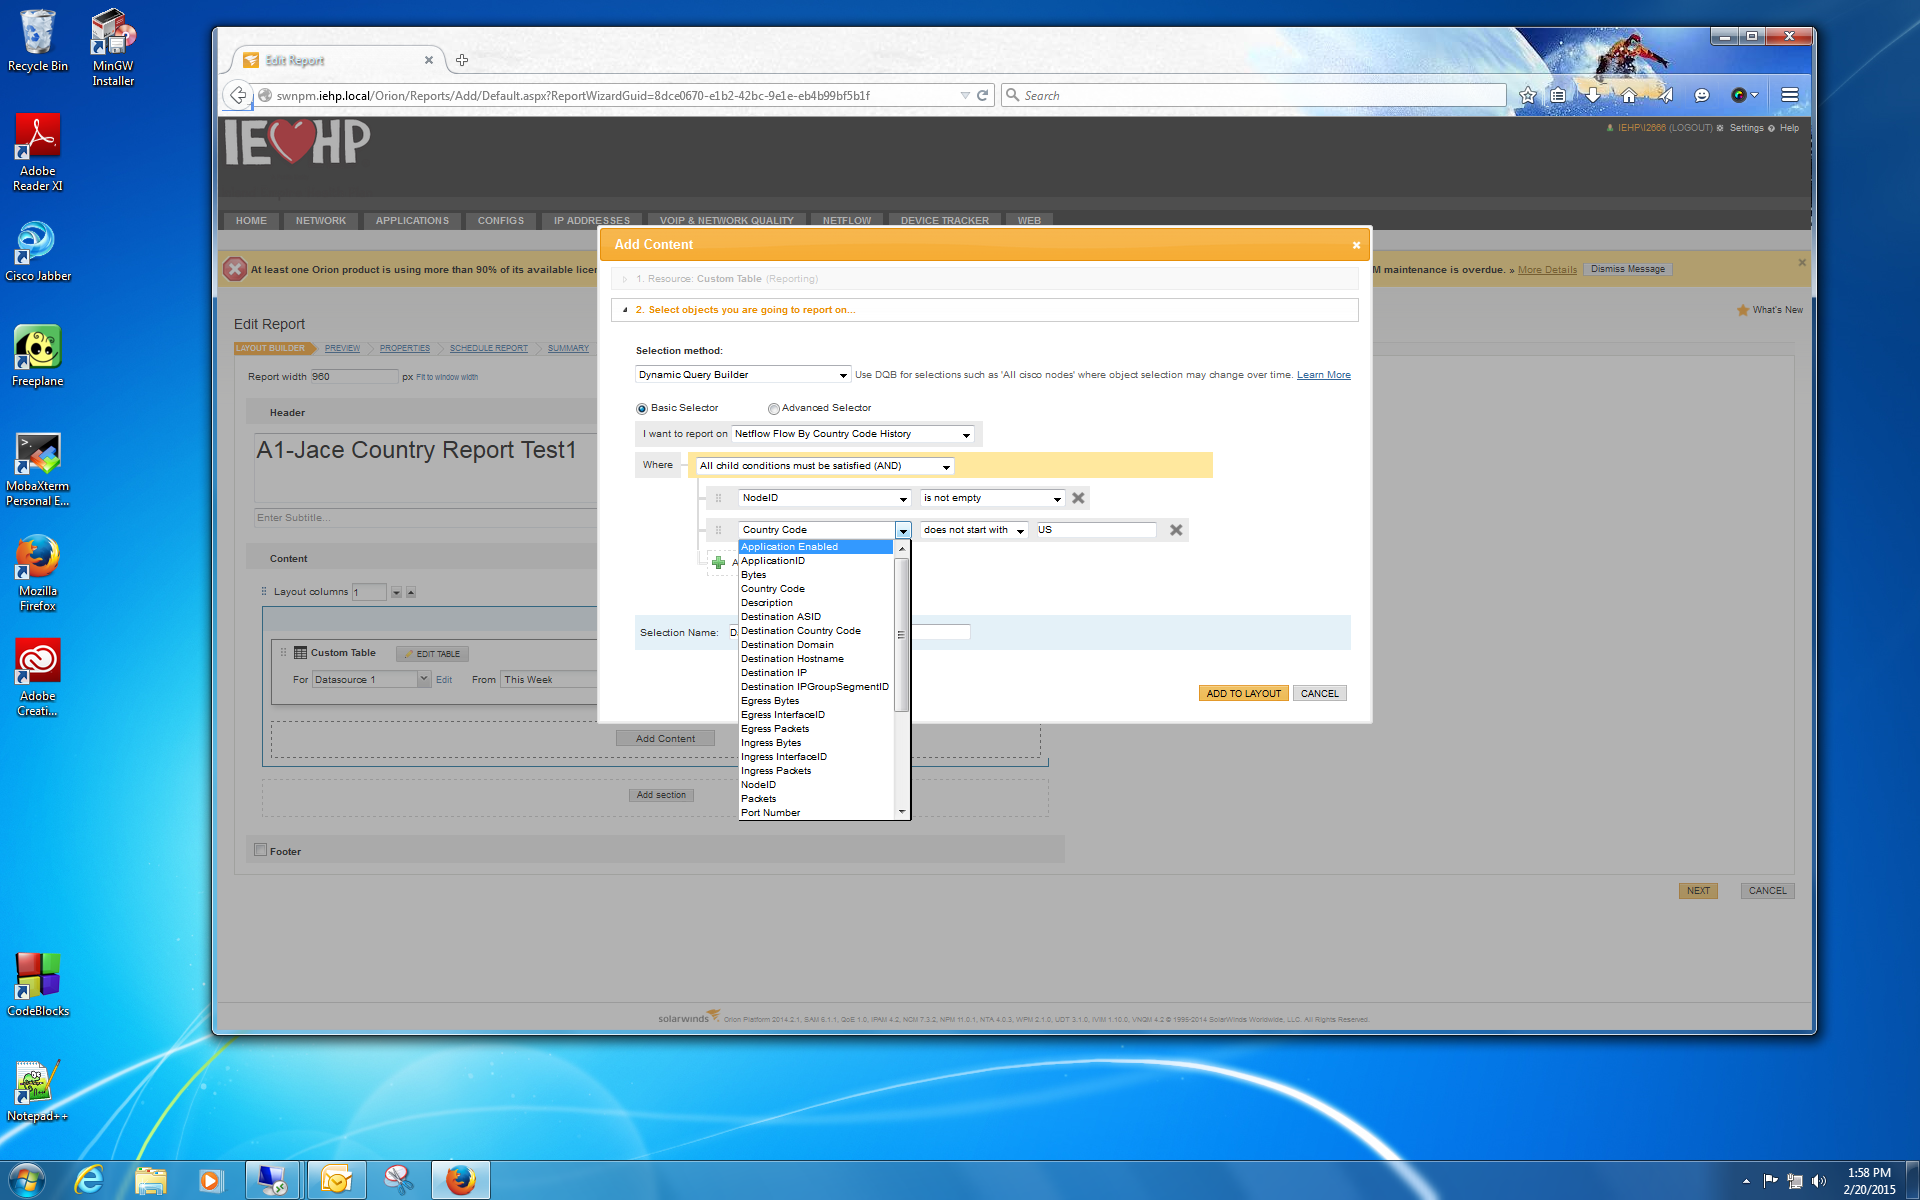Viewport: 1920px width, 1200px height.
Task: Delete the Country Code condition row
Action: (1176, 530)
